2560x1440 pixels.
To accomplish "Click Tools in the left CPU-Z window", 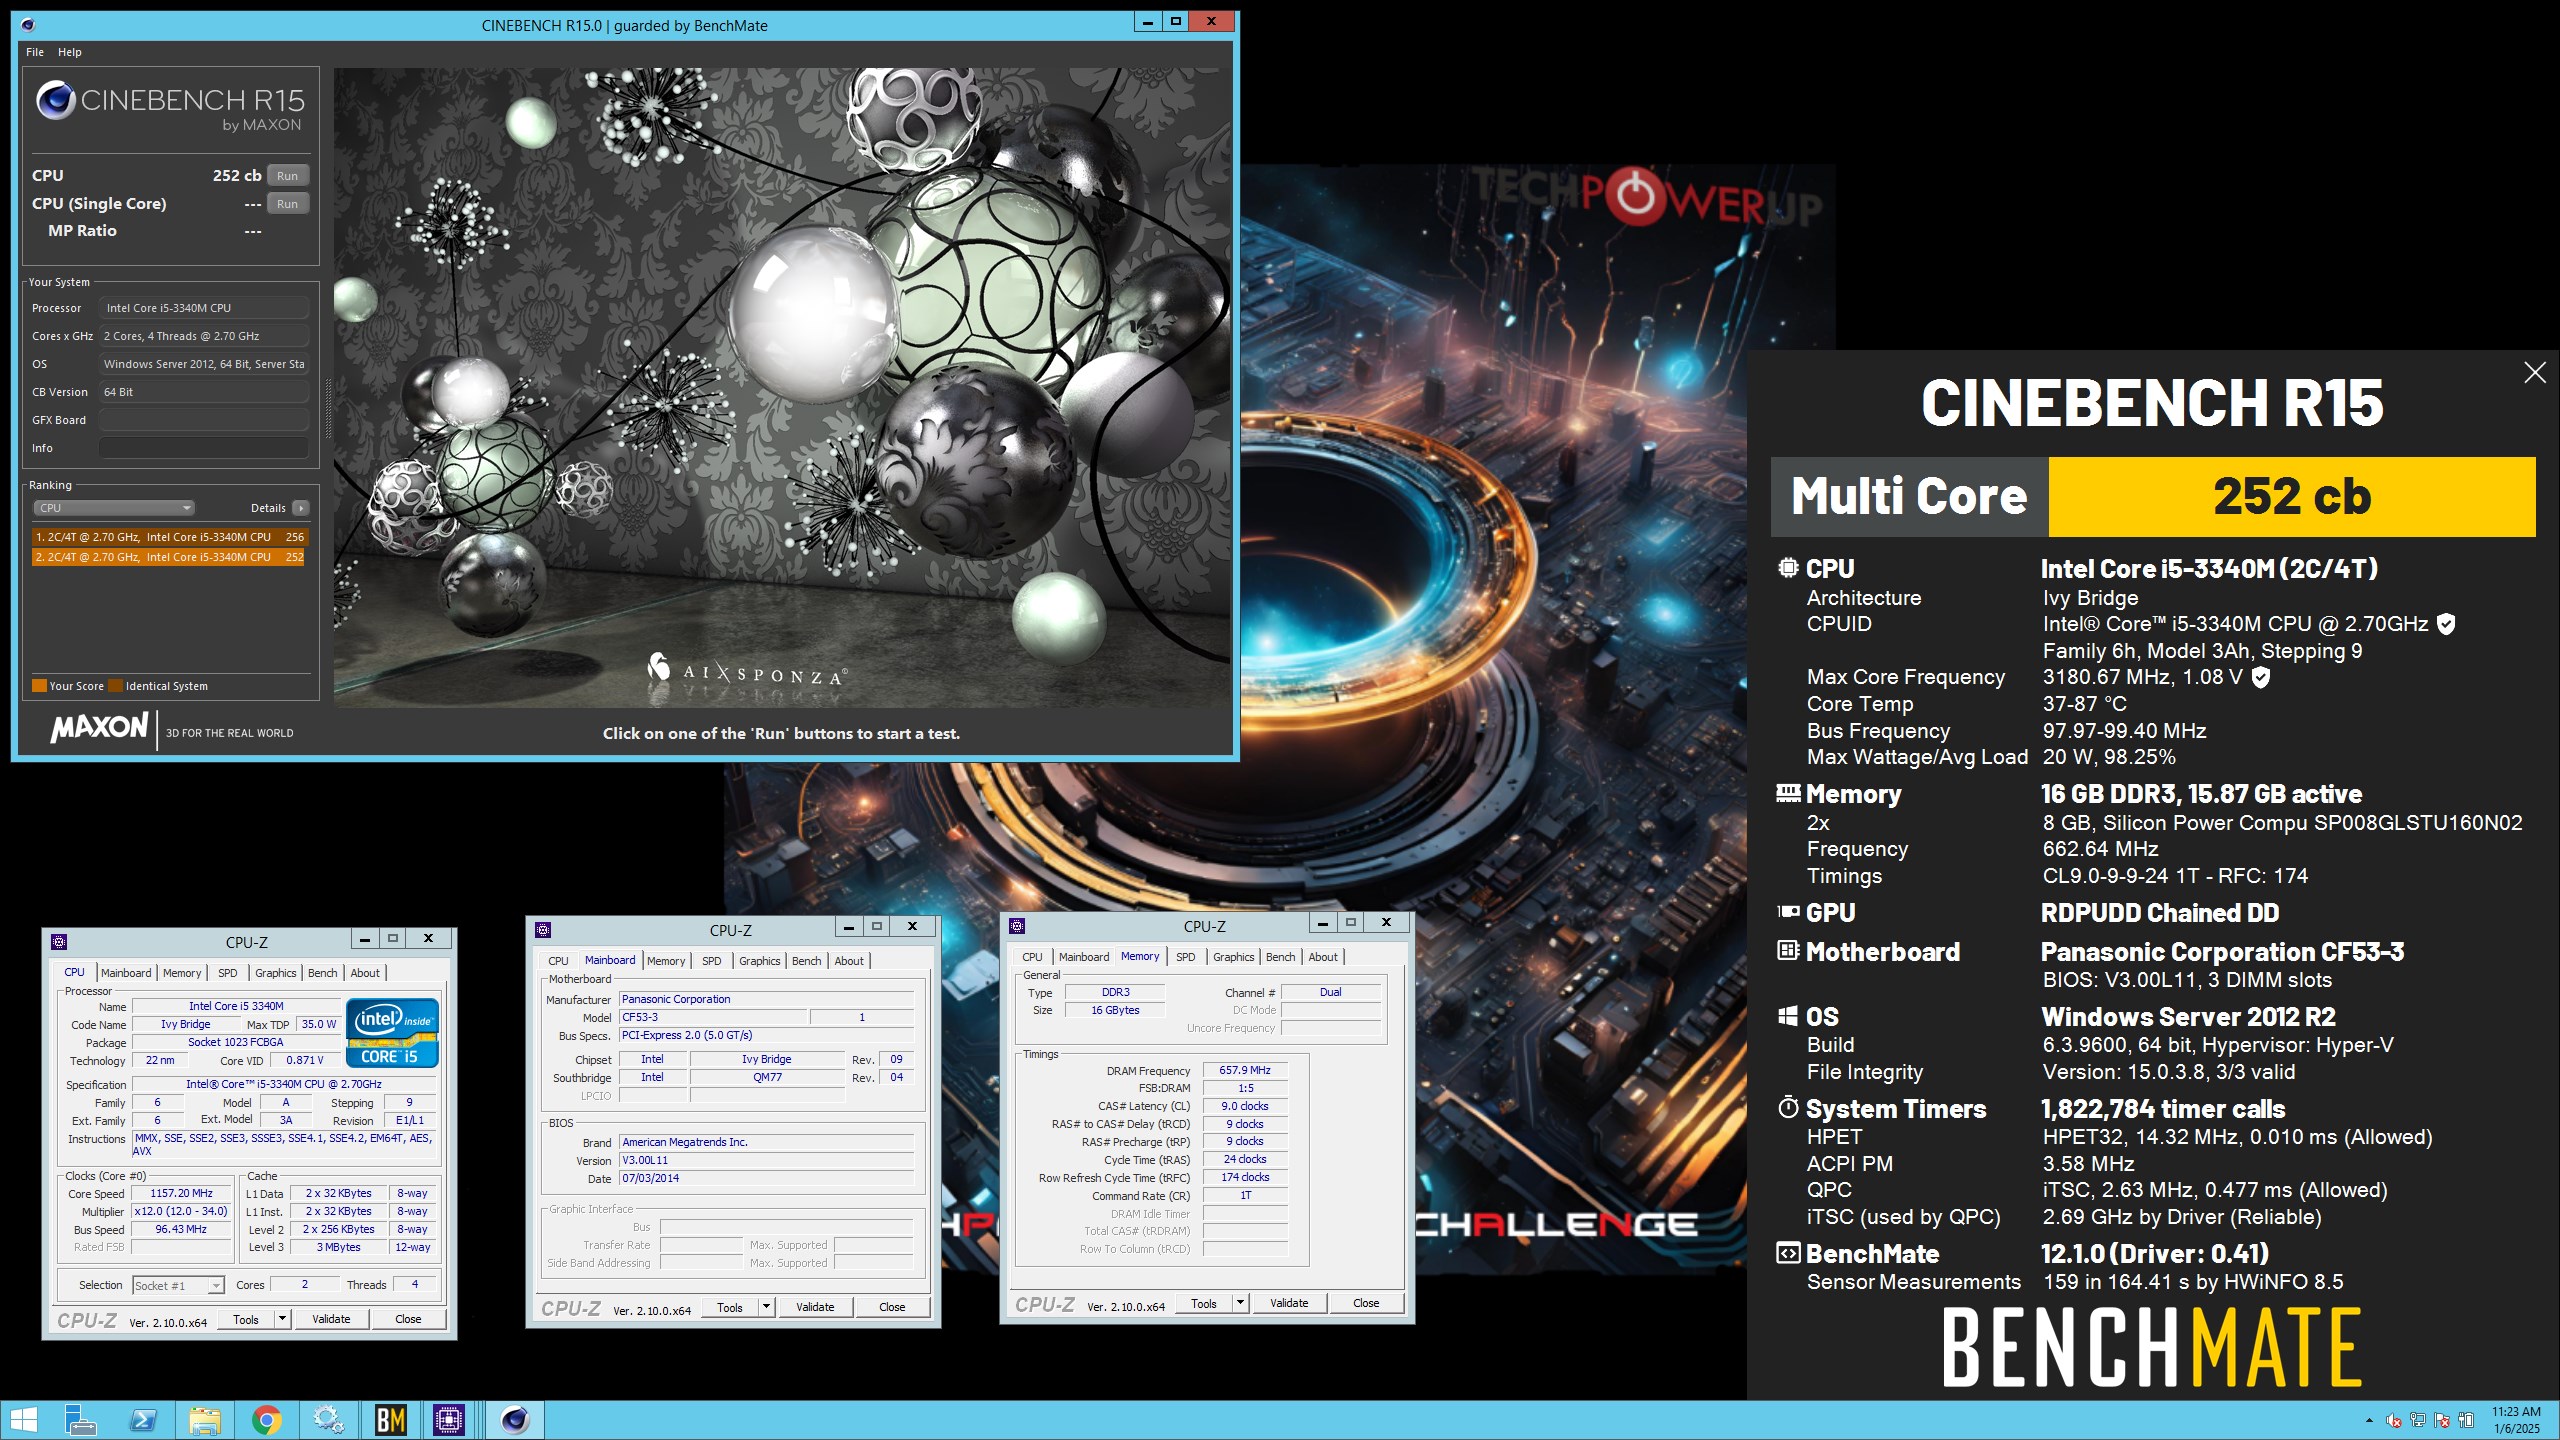I will tap(246, 1319).
